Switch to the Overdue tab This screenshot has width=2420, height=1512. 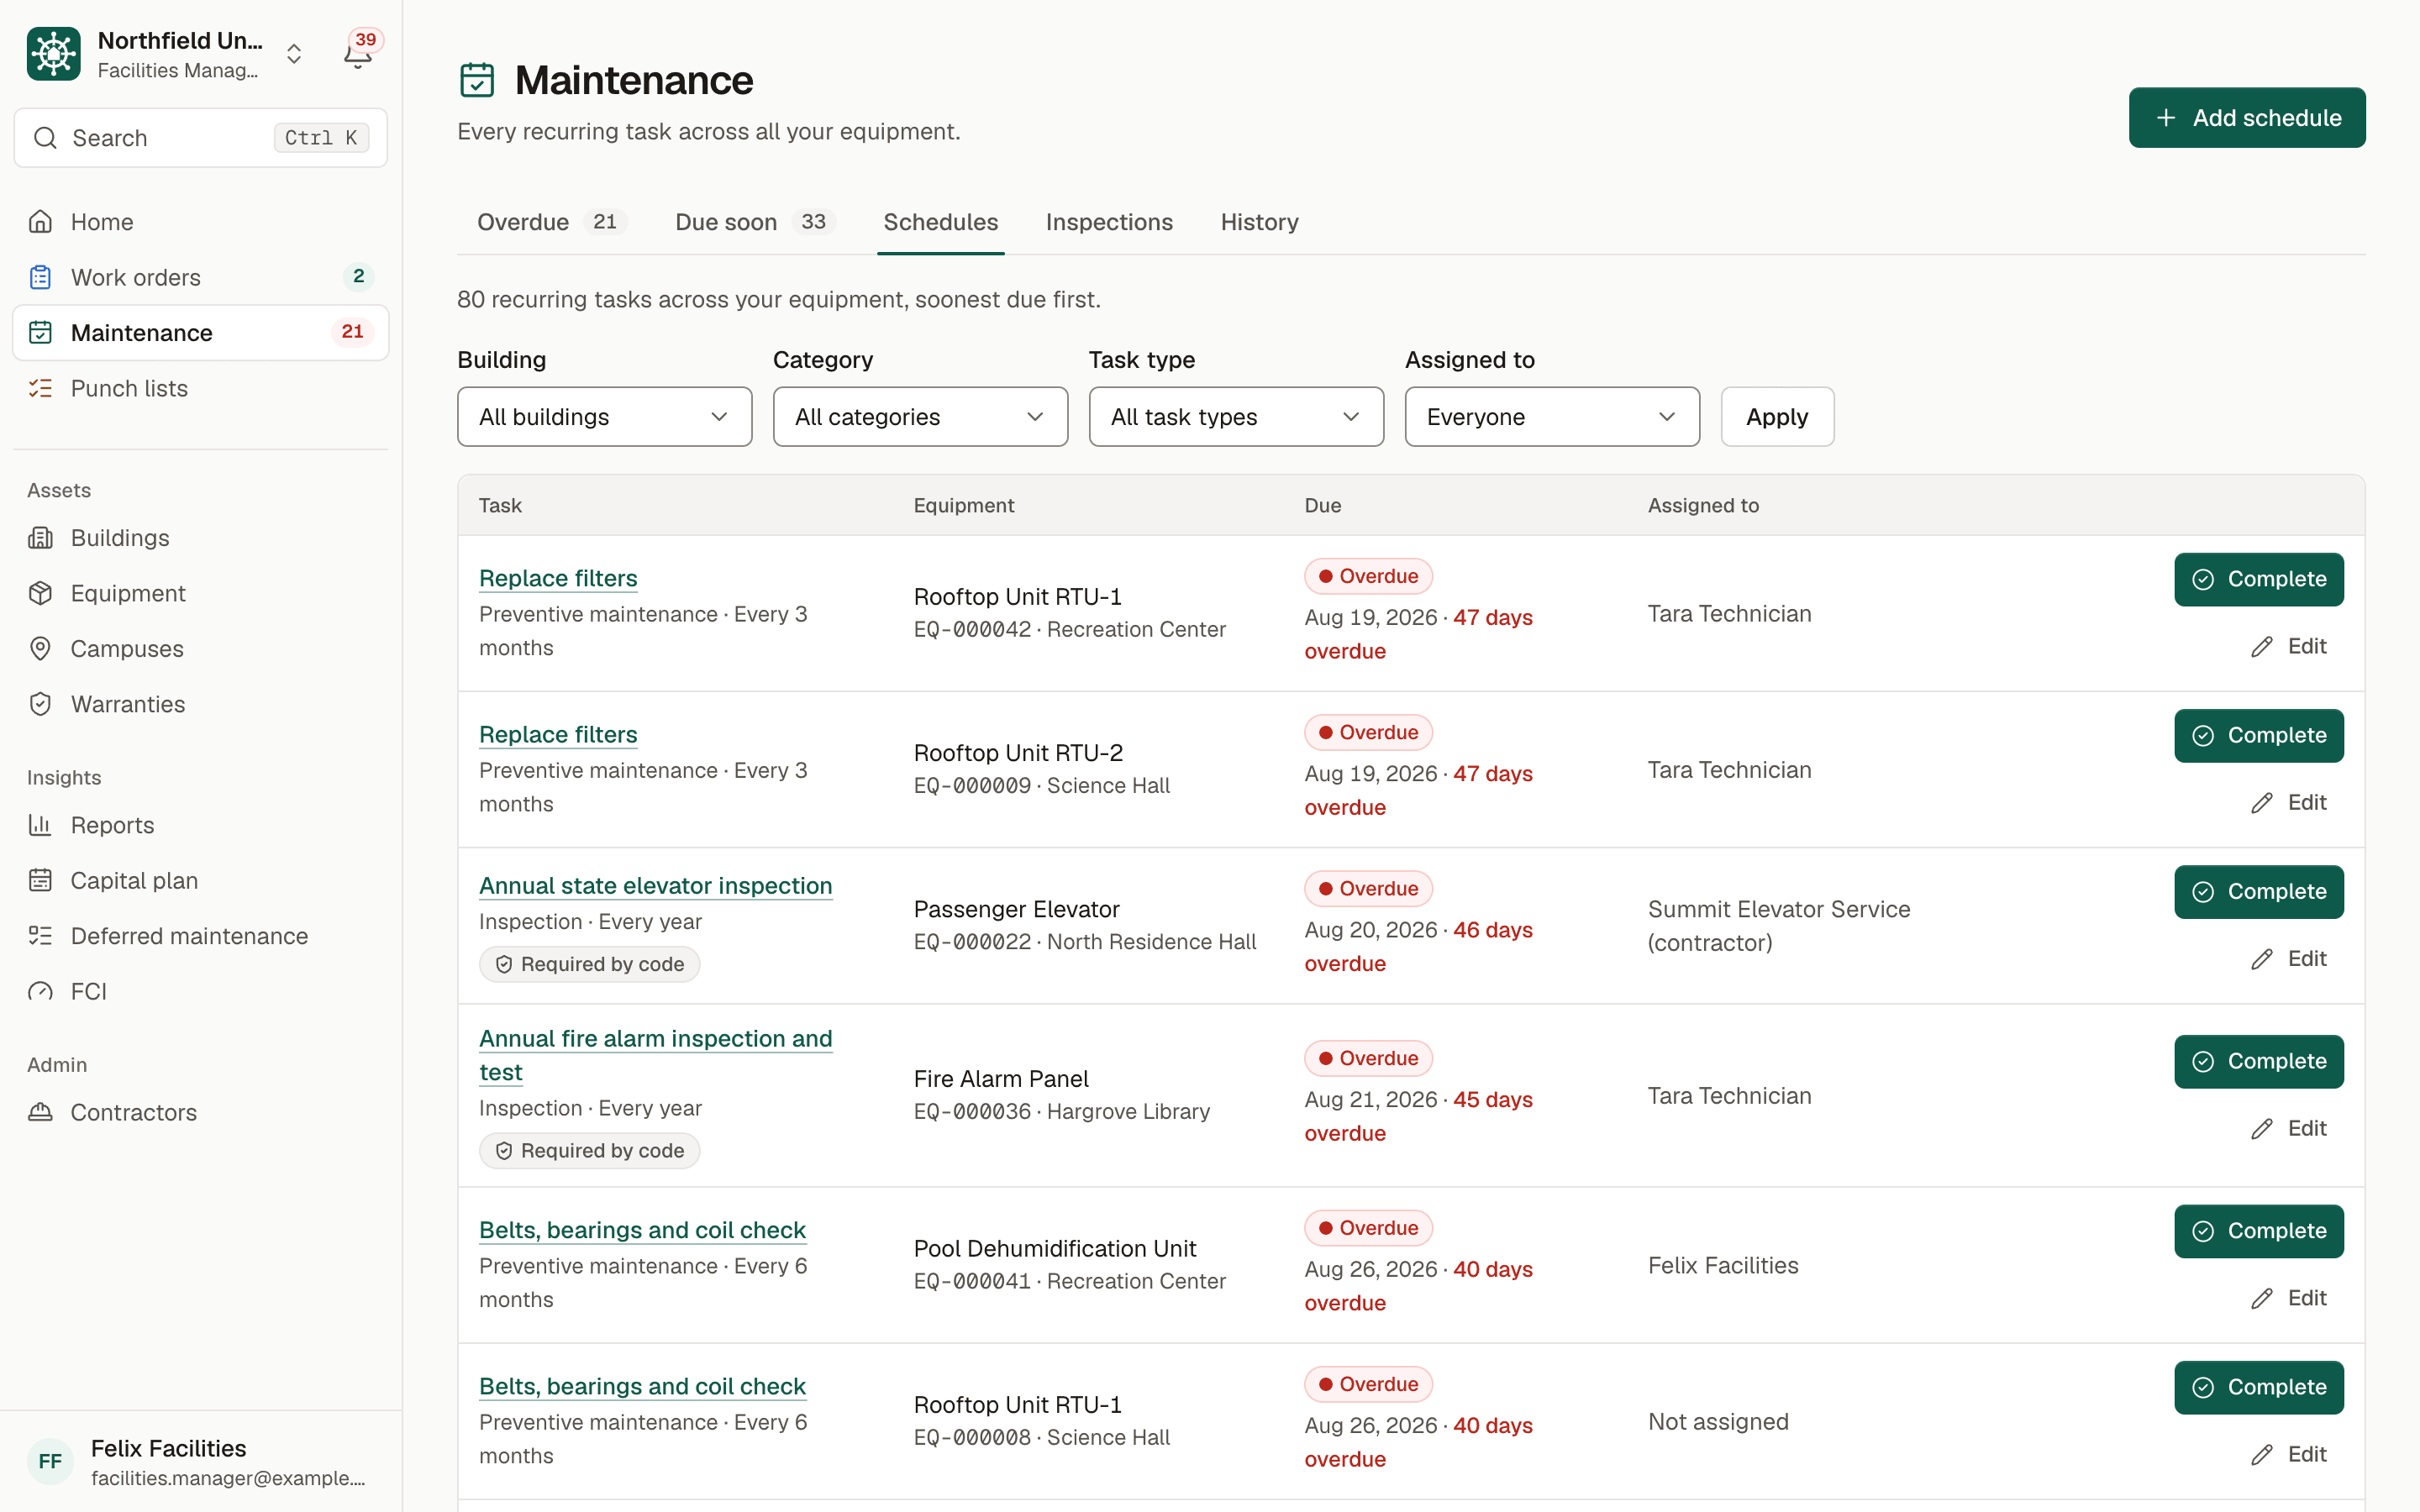551,222
